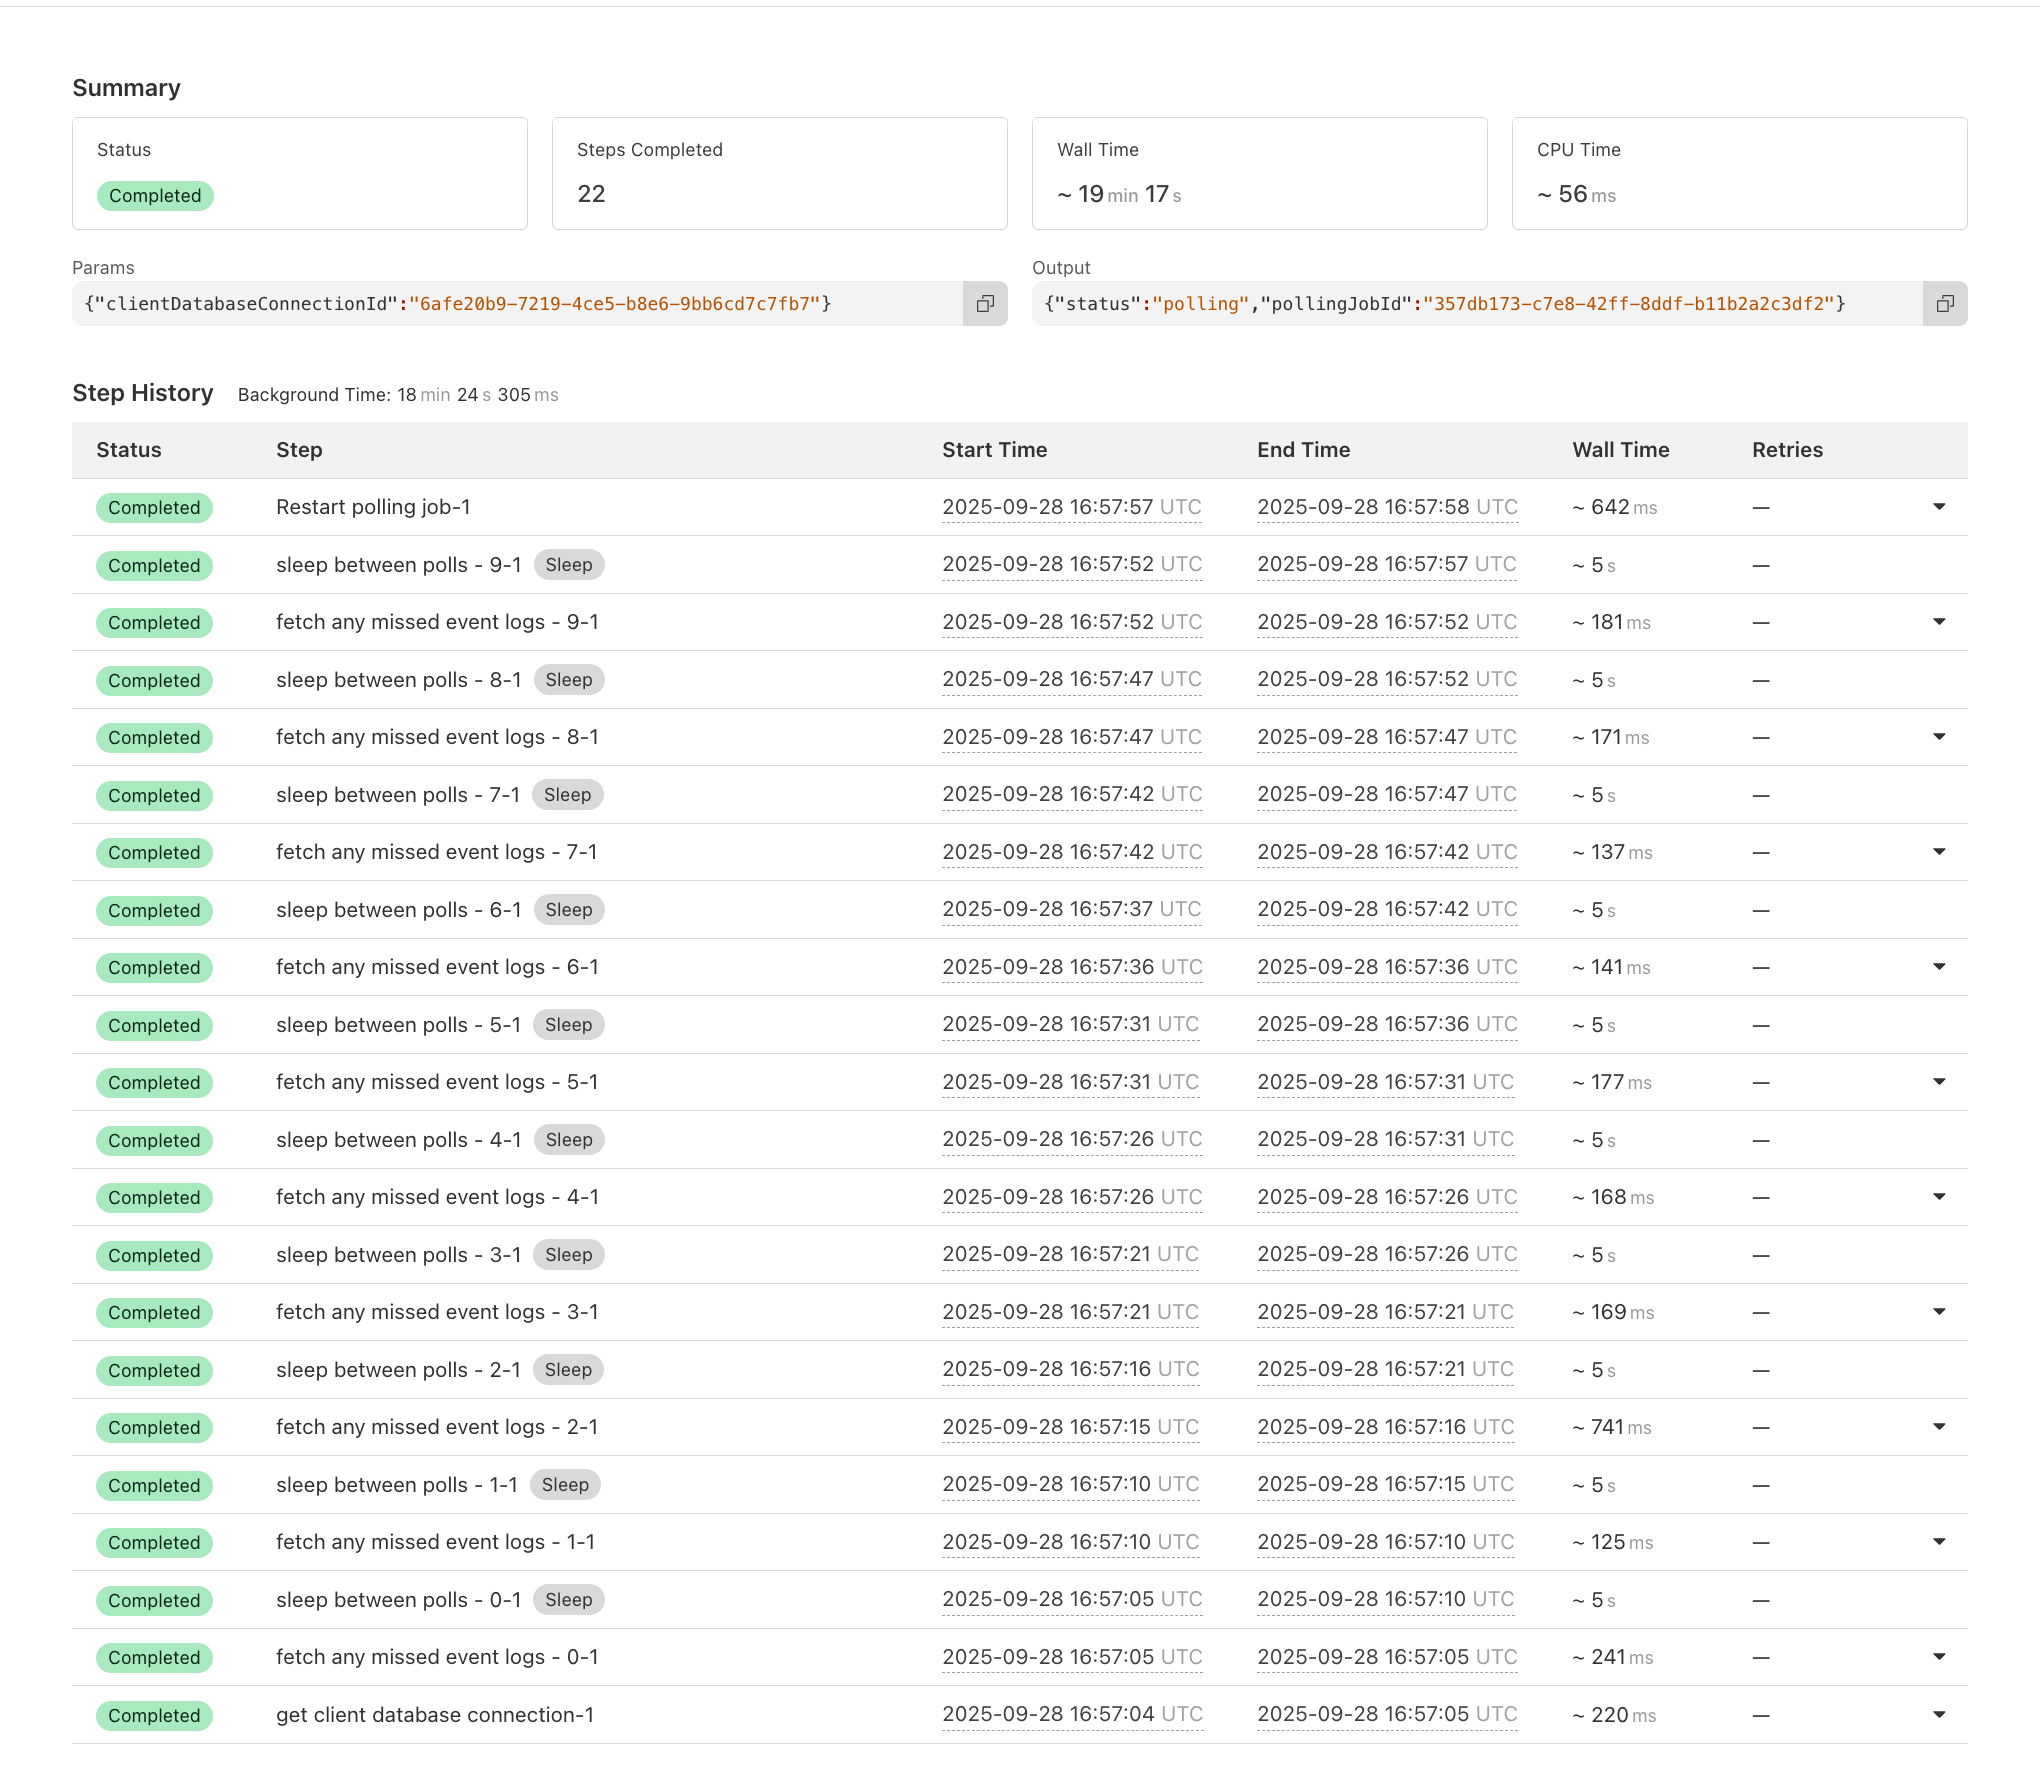
Task: Select the Params clientDatabaseConnectionId field
Action: pos(517,304)
